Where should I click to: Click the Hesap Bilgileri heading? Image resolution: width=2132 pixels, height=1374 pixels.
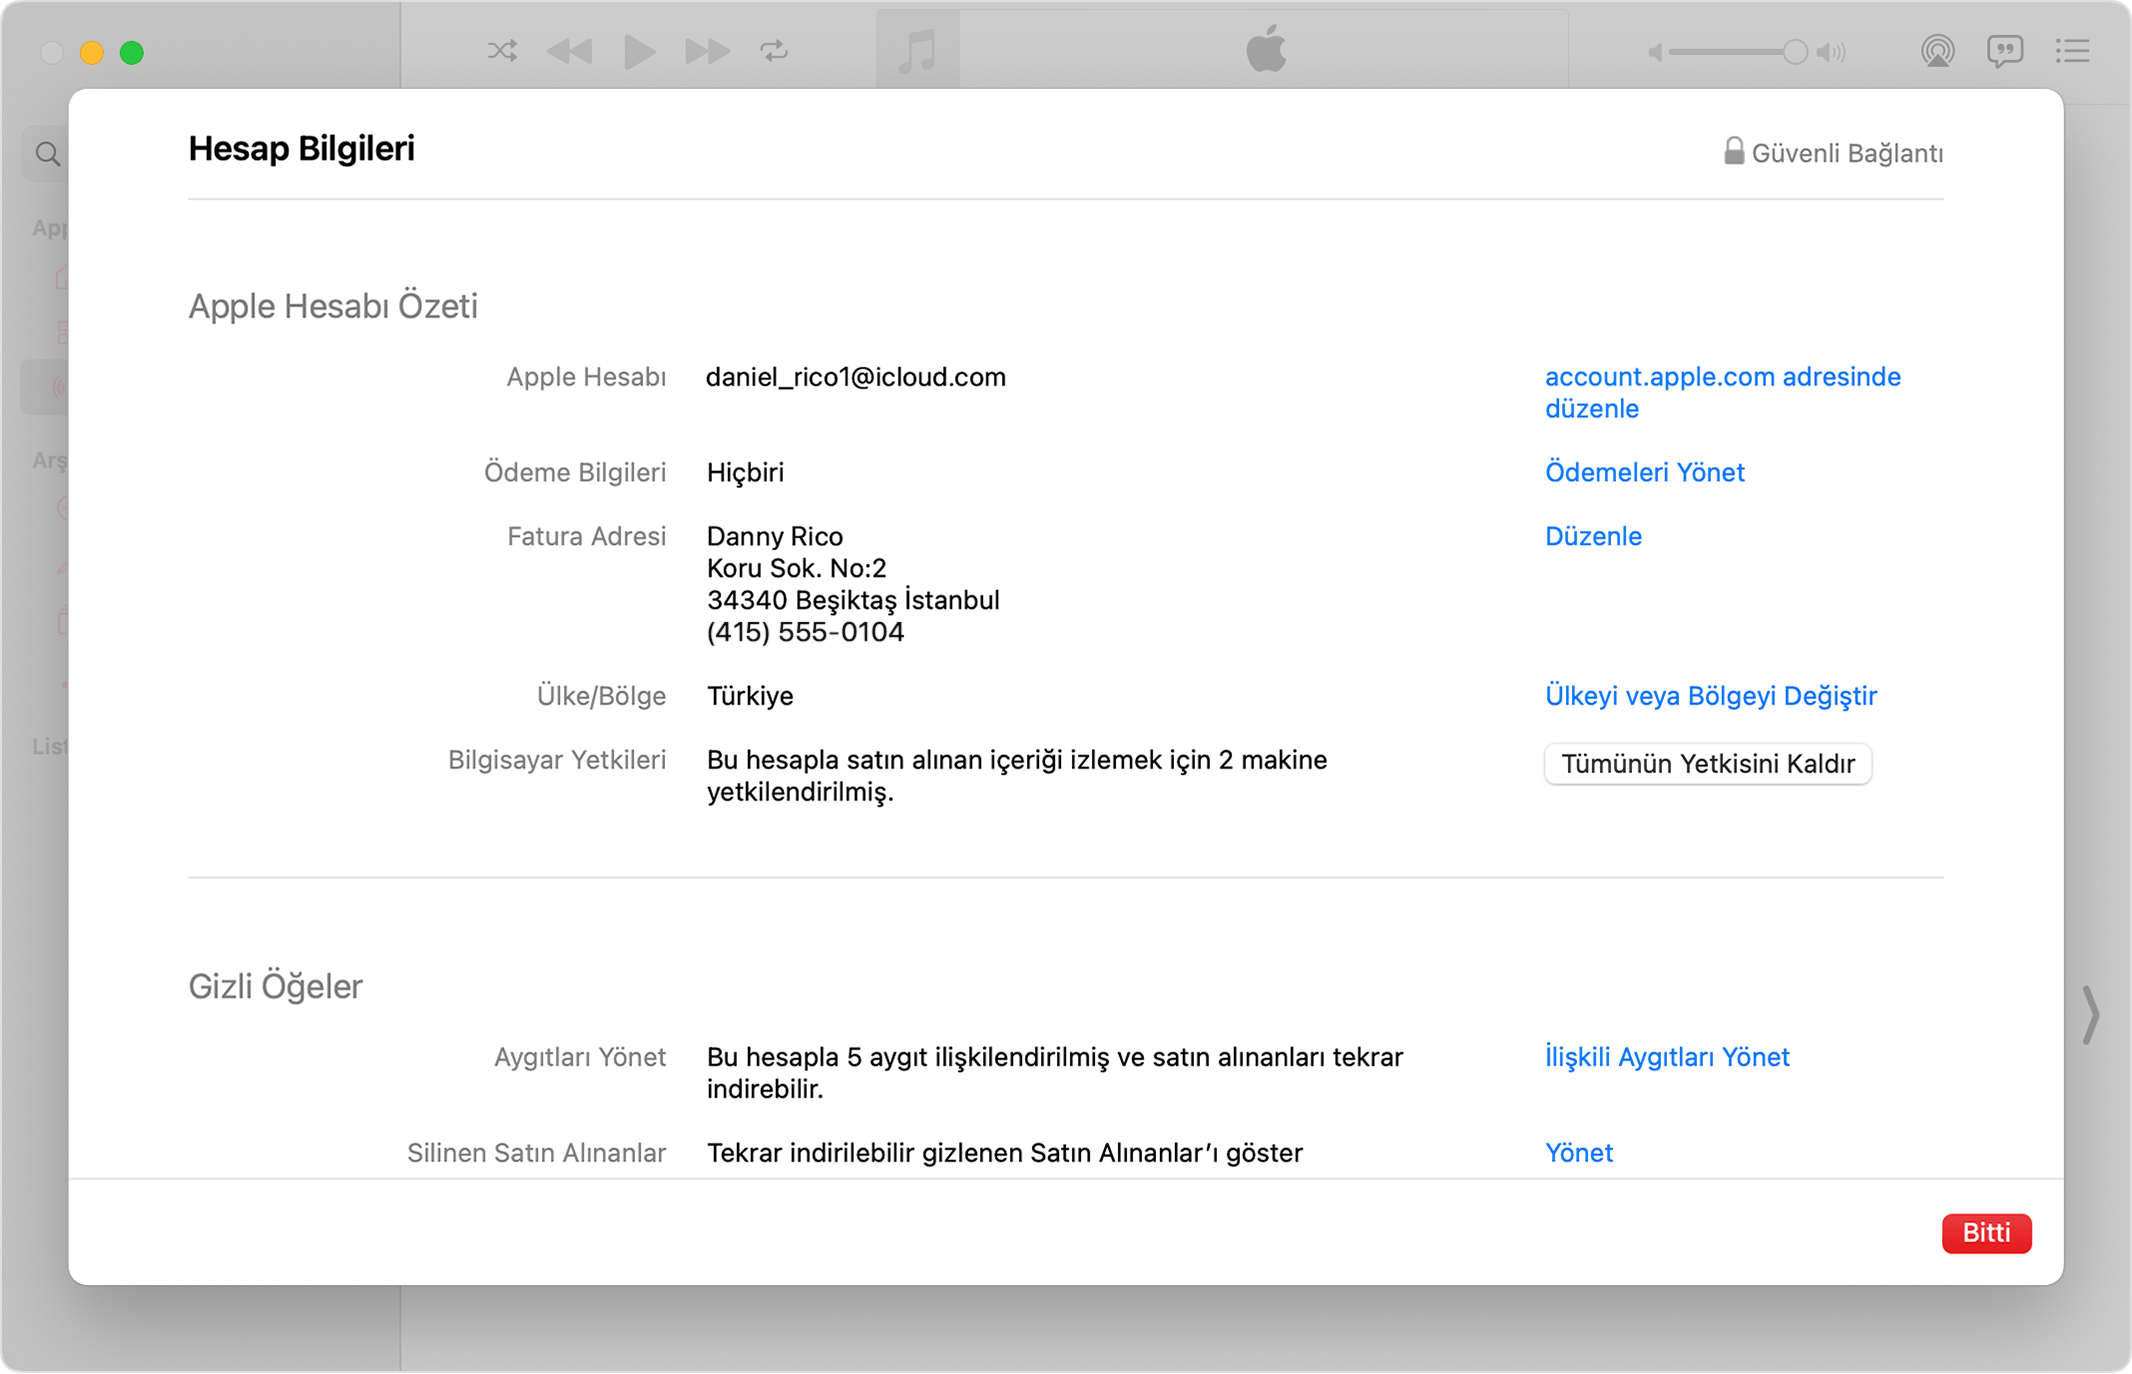pyautogui.click(x=302, y=148)
